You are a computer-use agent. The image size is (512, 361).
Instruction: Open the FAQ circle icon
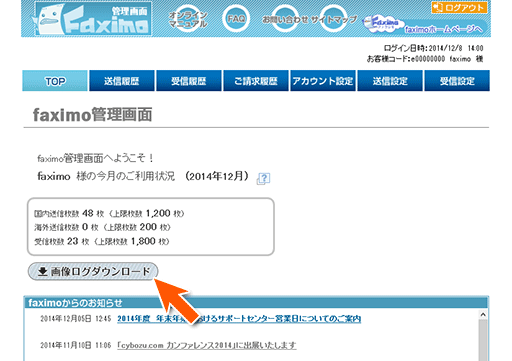pyautogui.click(x=236, y=19)
